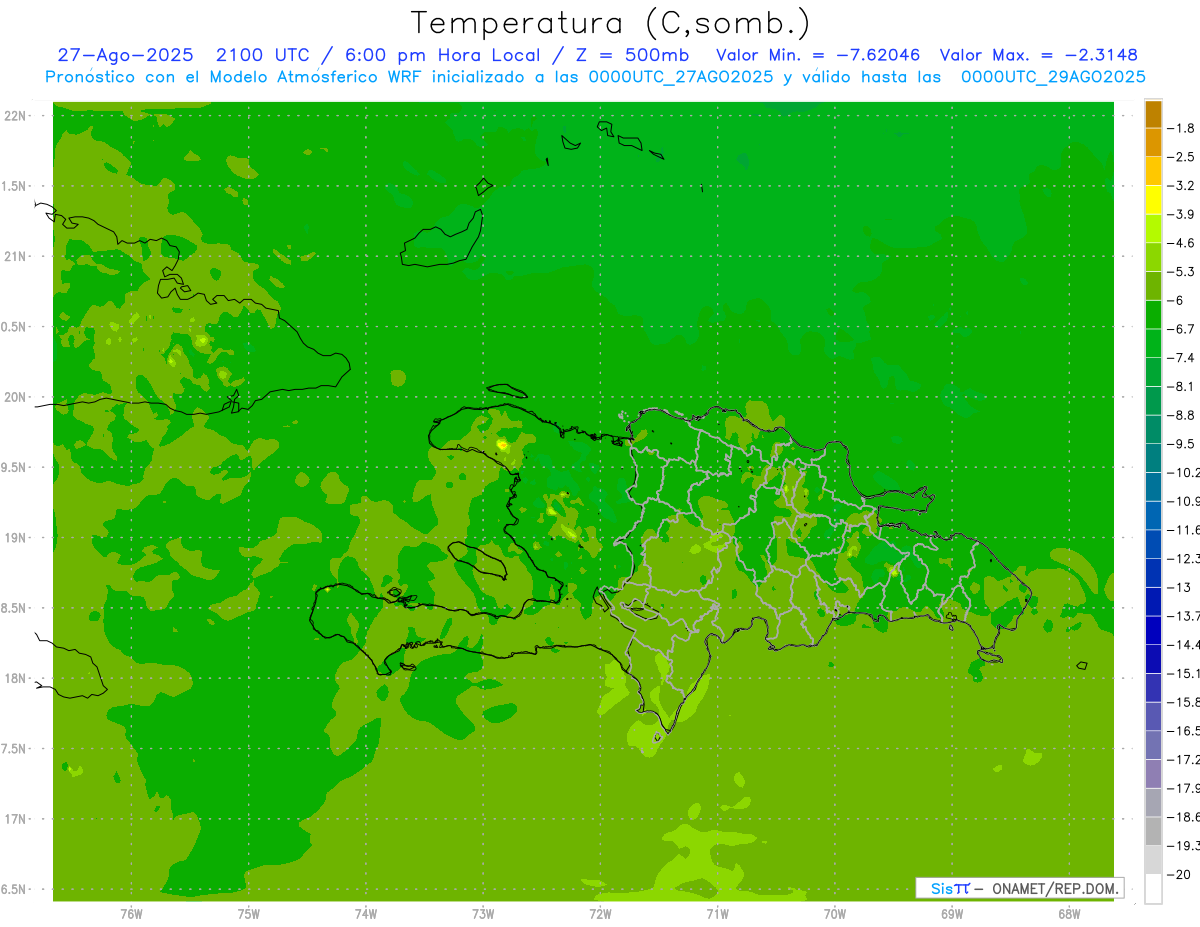Click the 'Valor Max. = -2.3148' readout
Screen dimensions: 1200x927
(1039, 56)
